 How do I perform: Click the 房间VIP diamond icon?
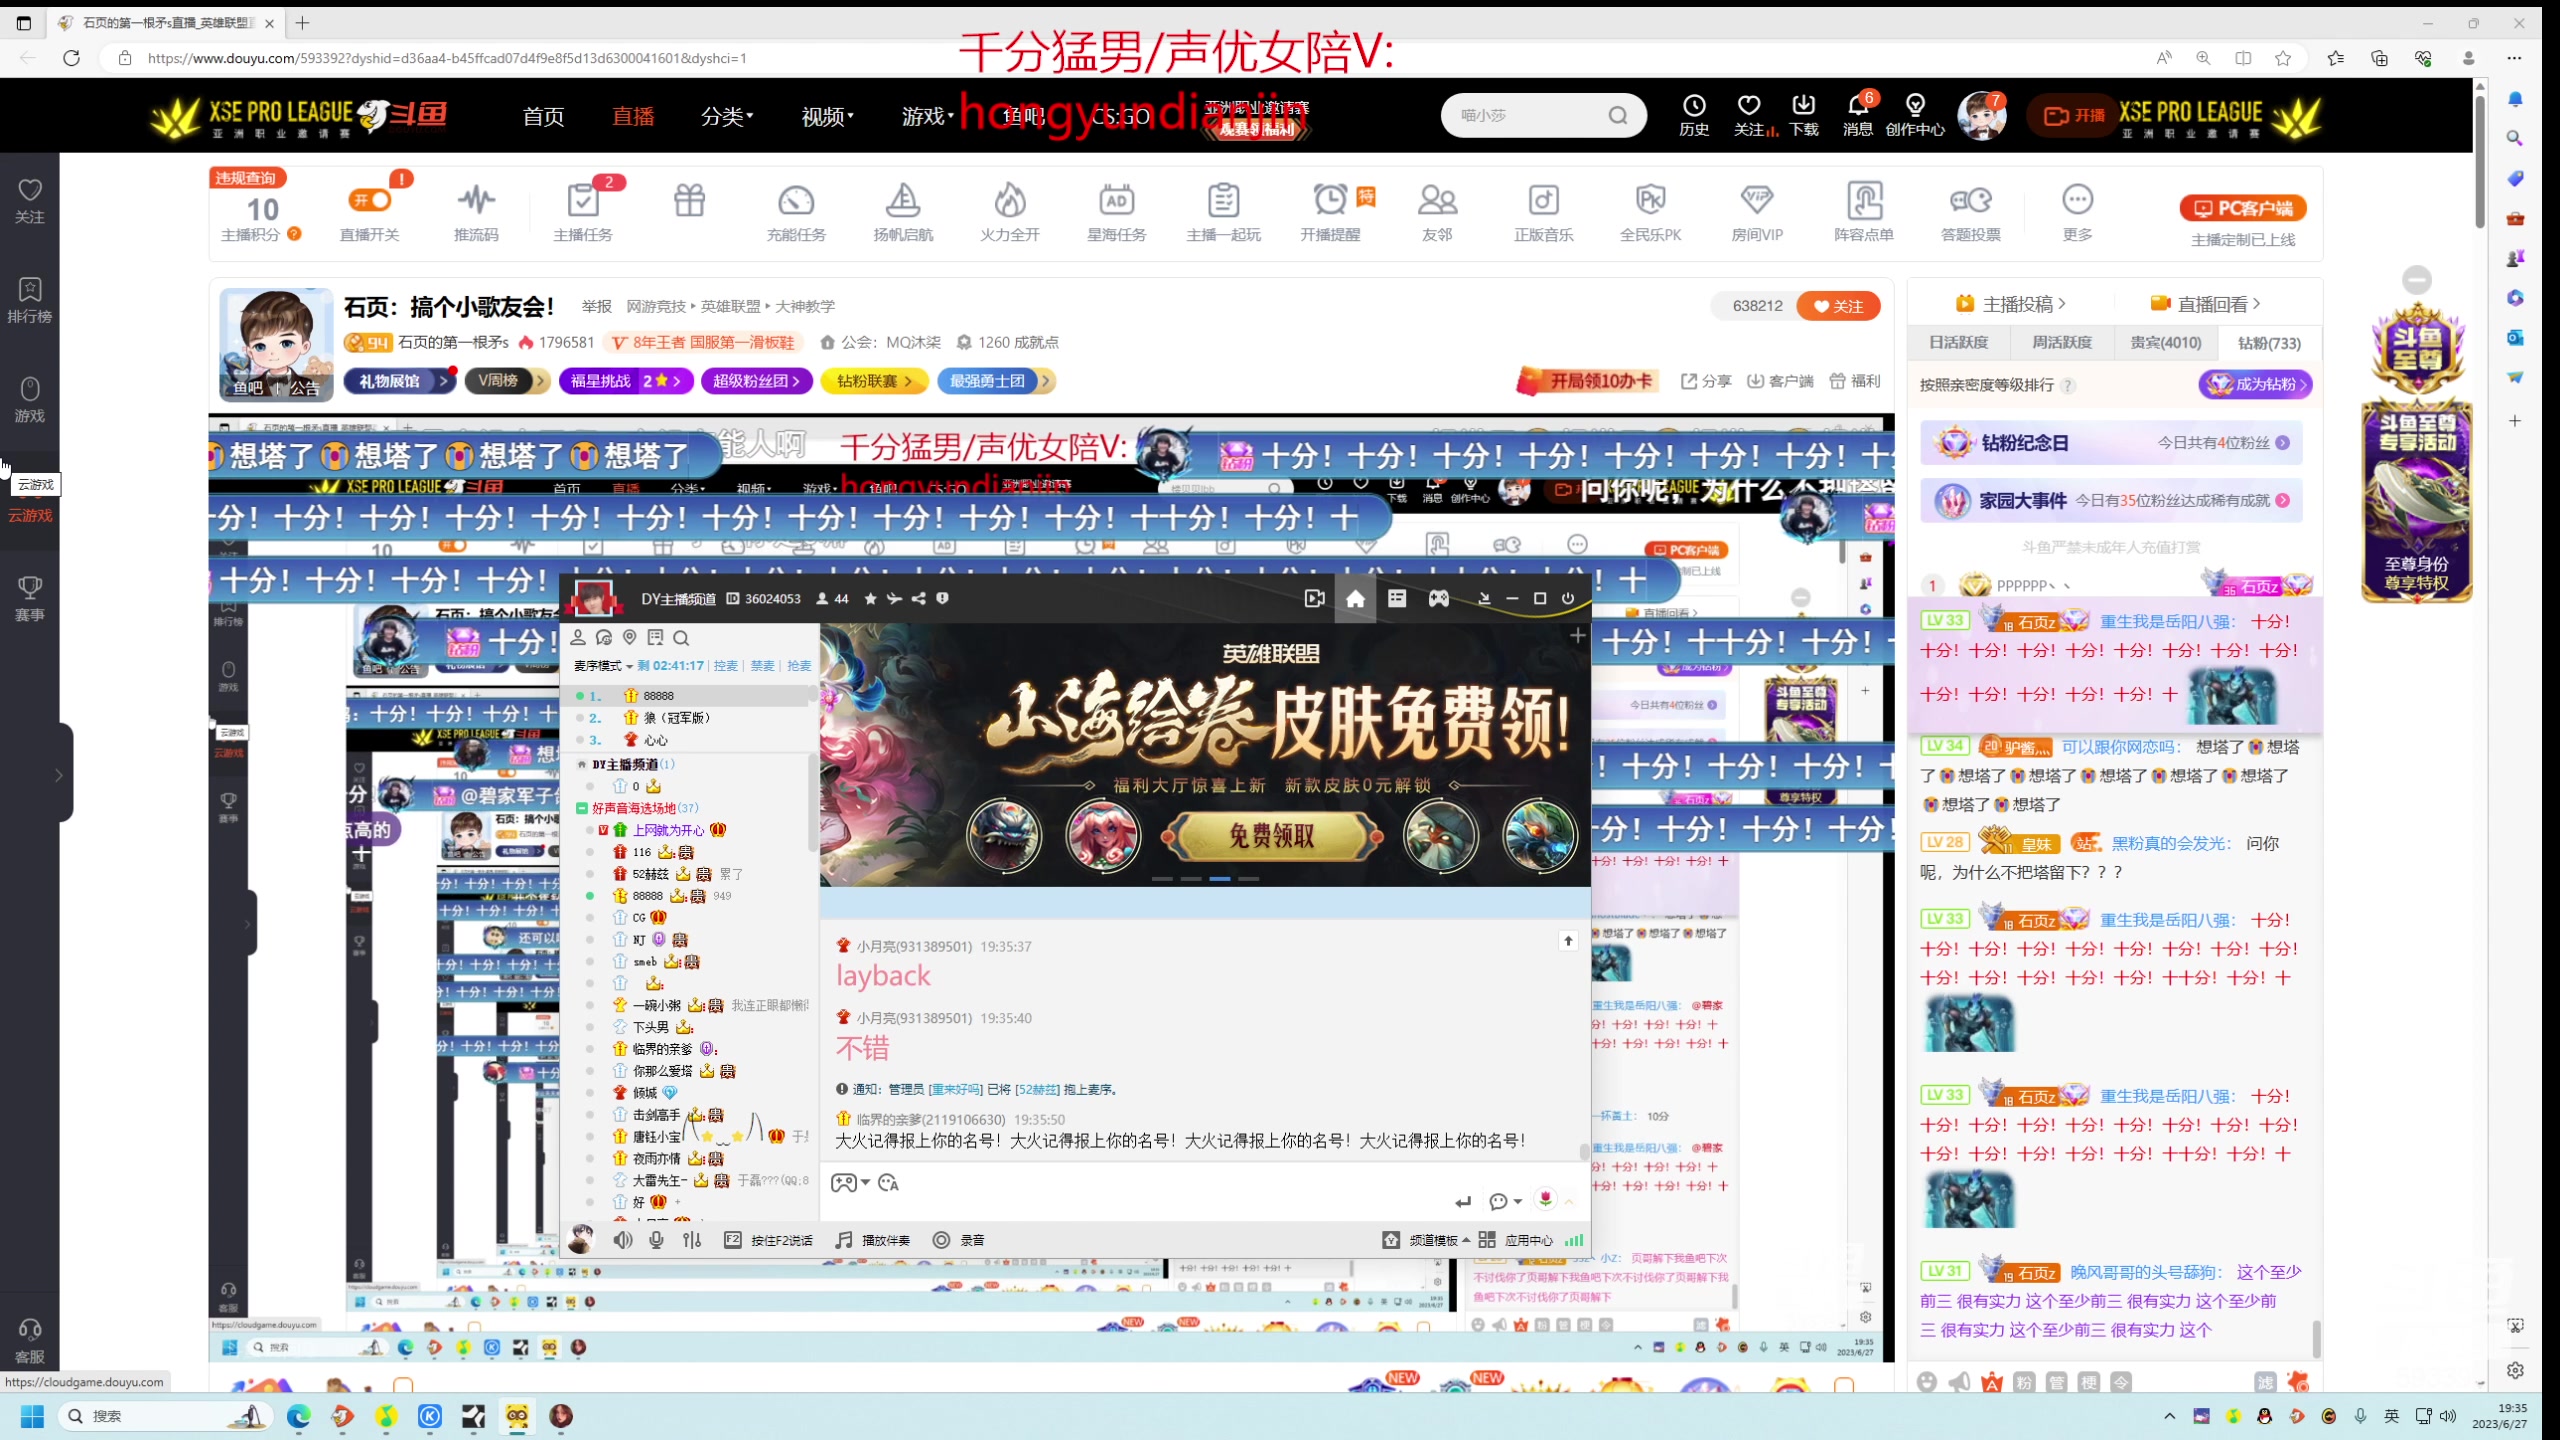(x=1757, y=200)
